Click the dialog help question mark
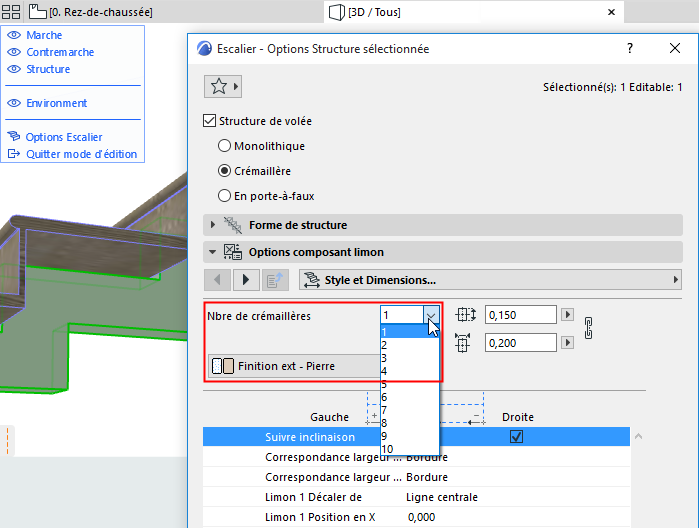This screenshot has height=528, width=699. click(630, 48)
